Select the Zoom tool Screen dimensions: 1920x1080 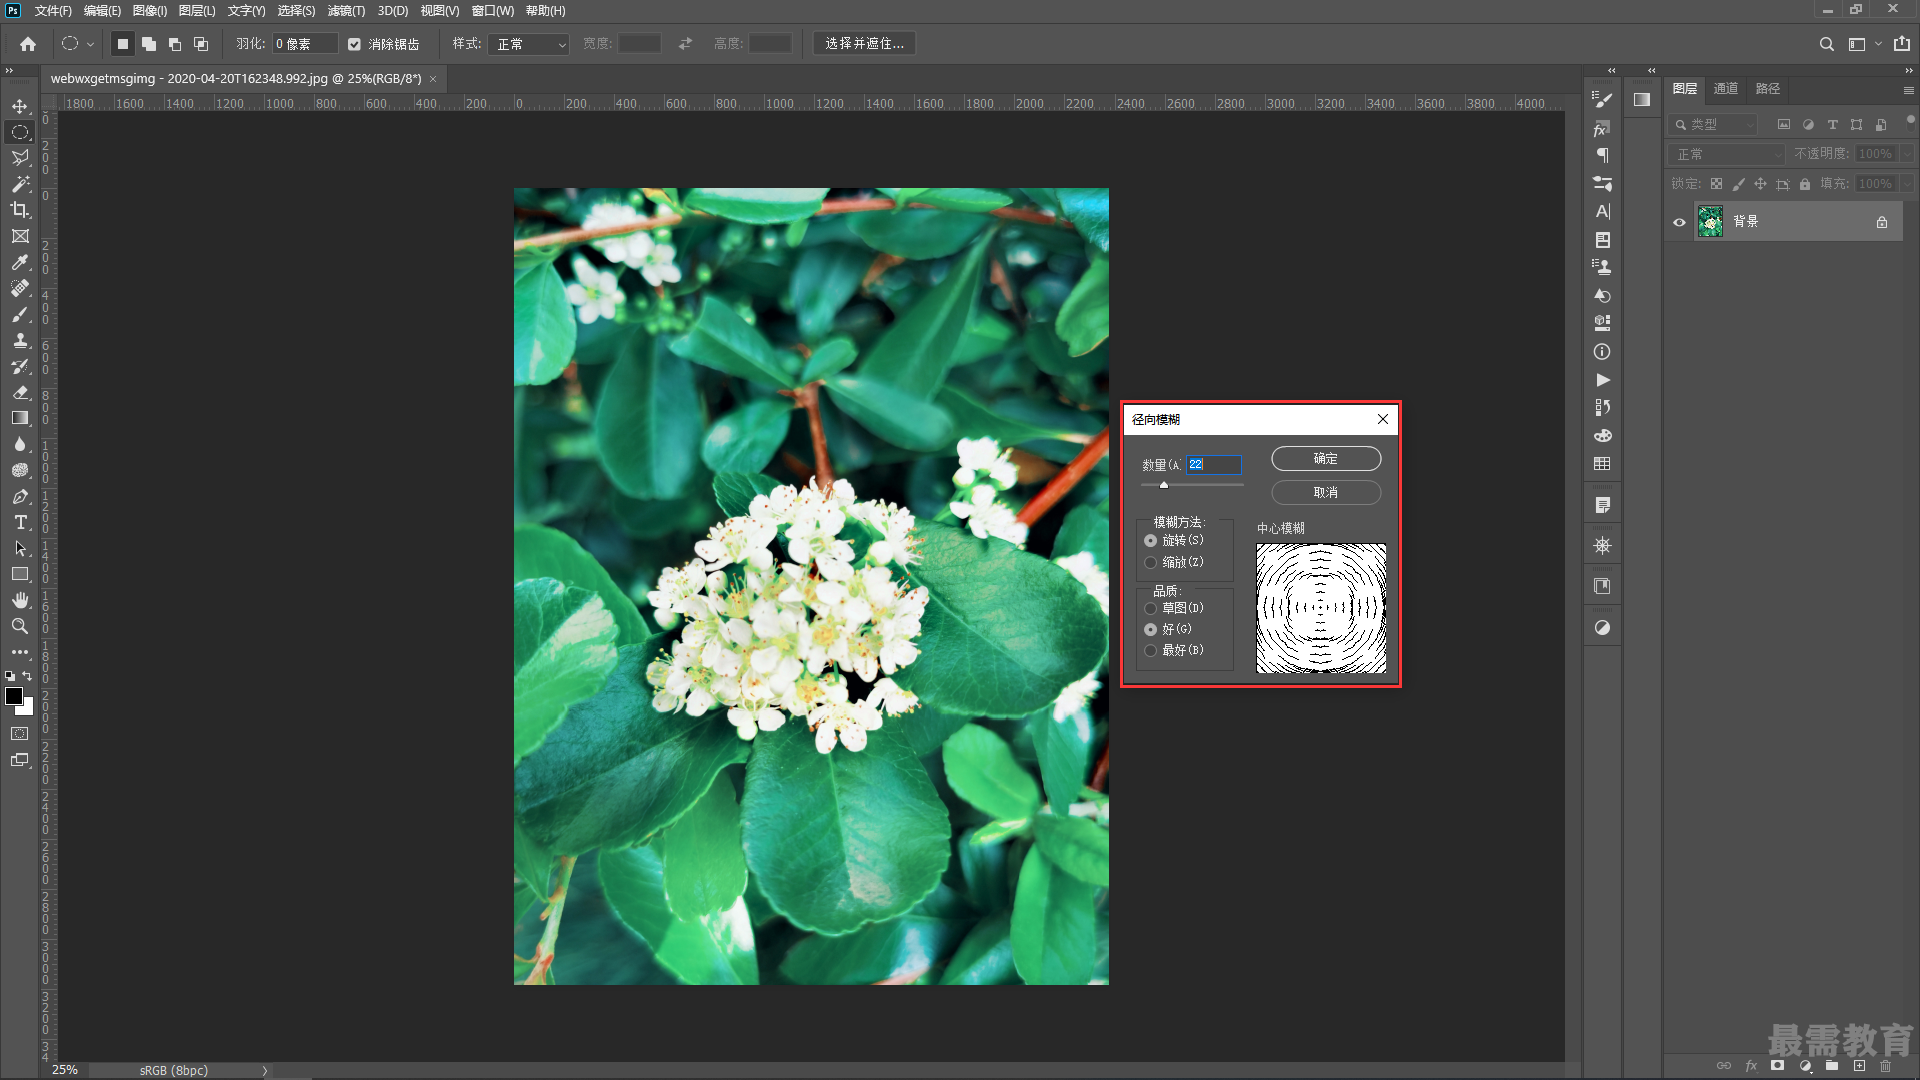20,626
